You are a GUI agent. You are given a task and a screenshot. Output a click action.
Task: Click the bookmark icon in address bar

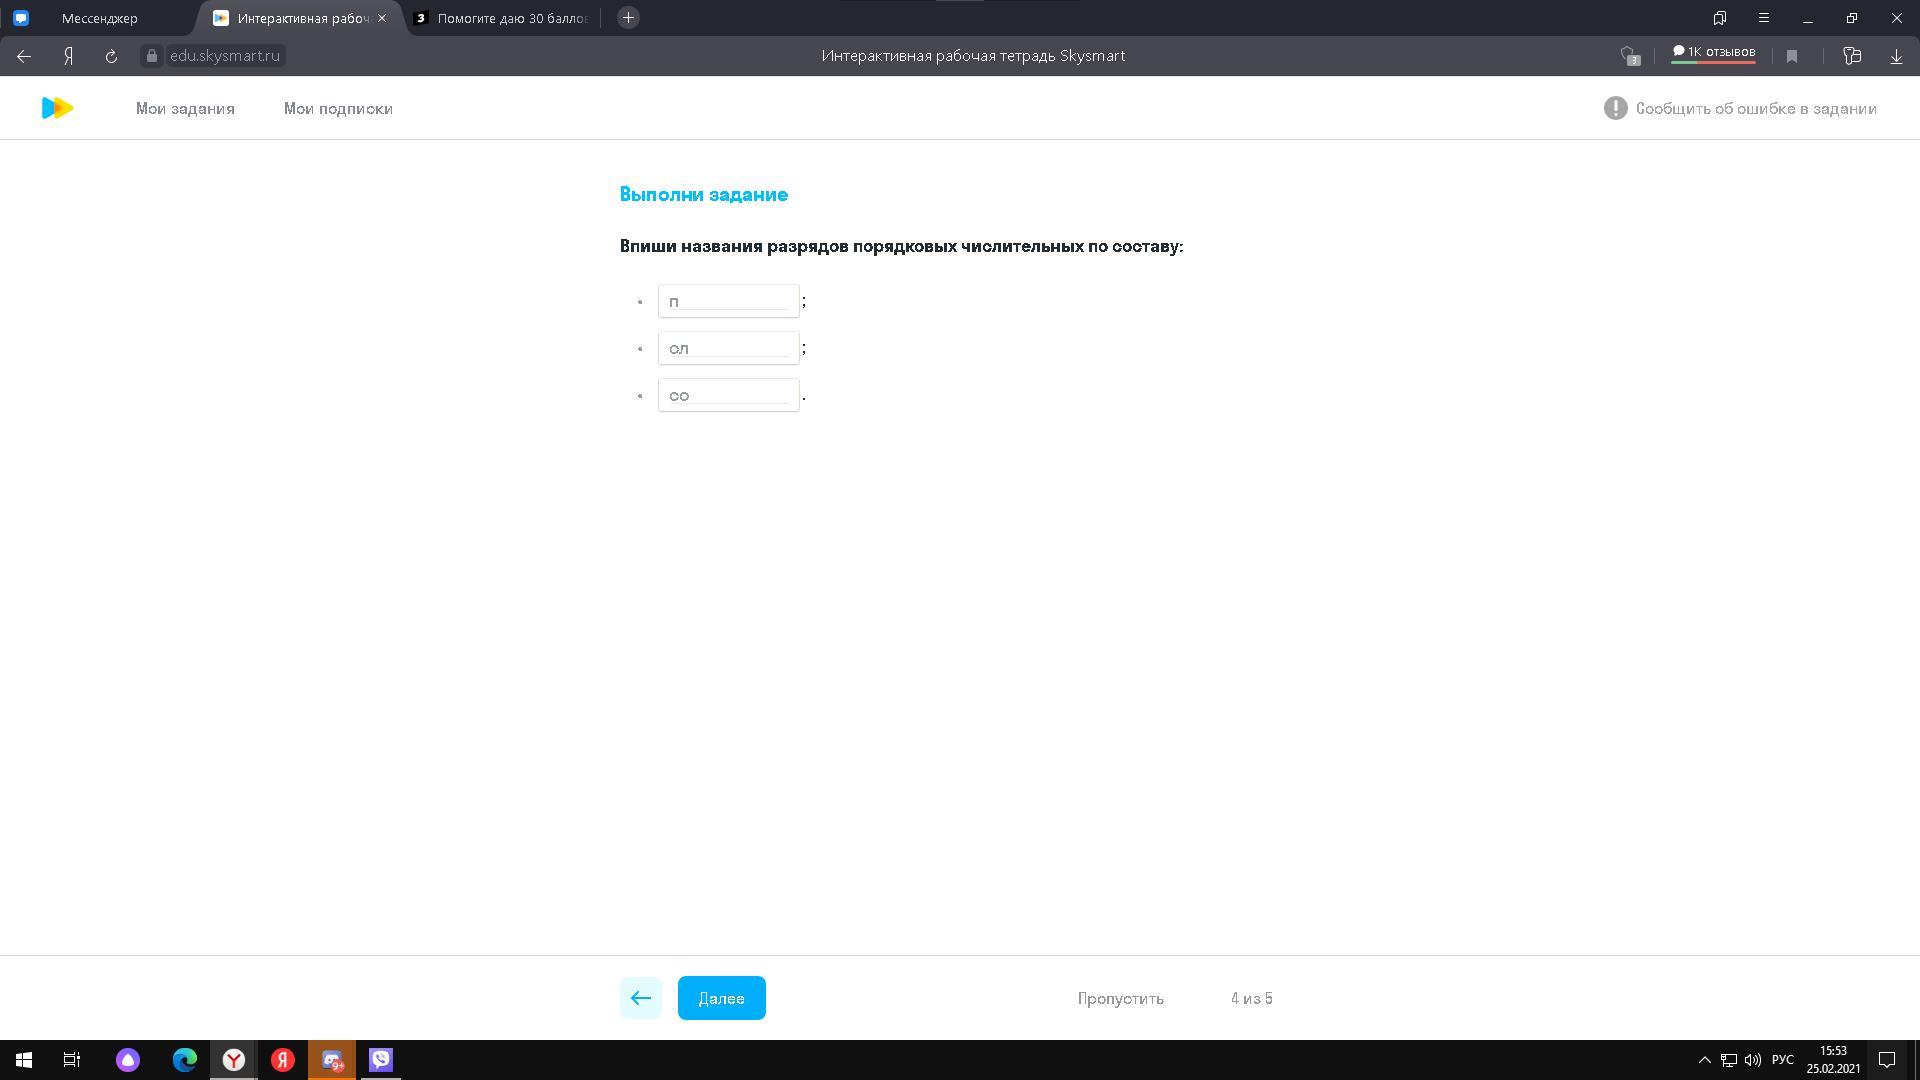click(x=1792, y=56)
